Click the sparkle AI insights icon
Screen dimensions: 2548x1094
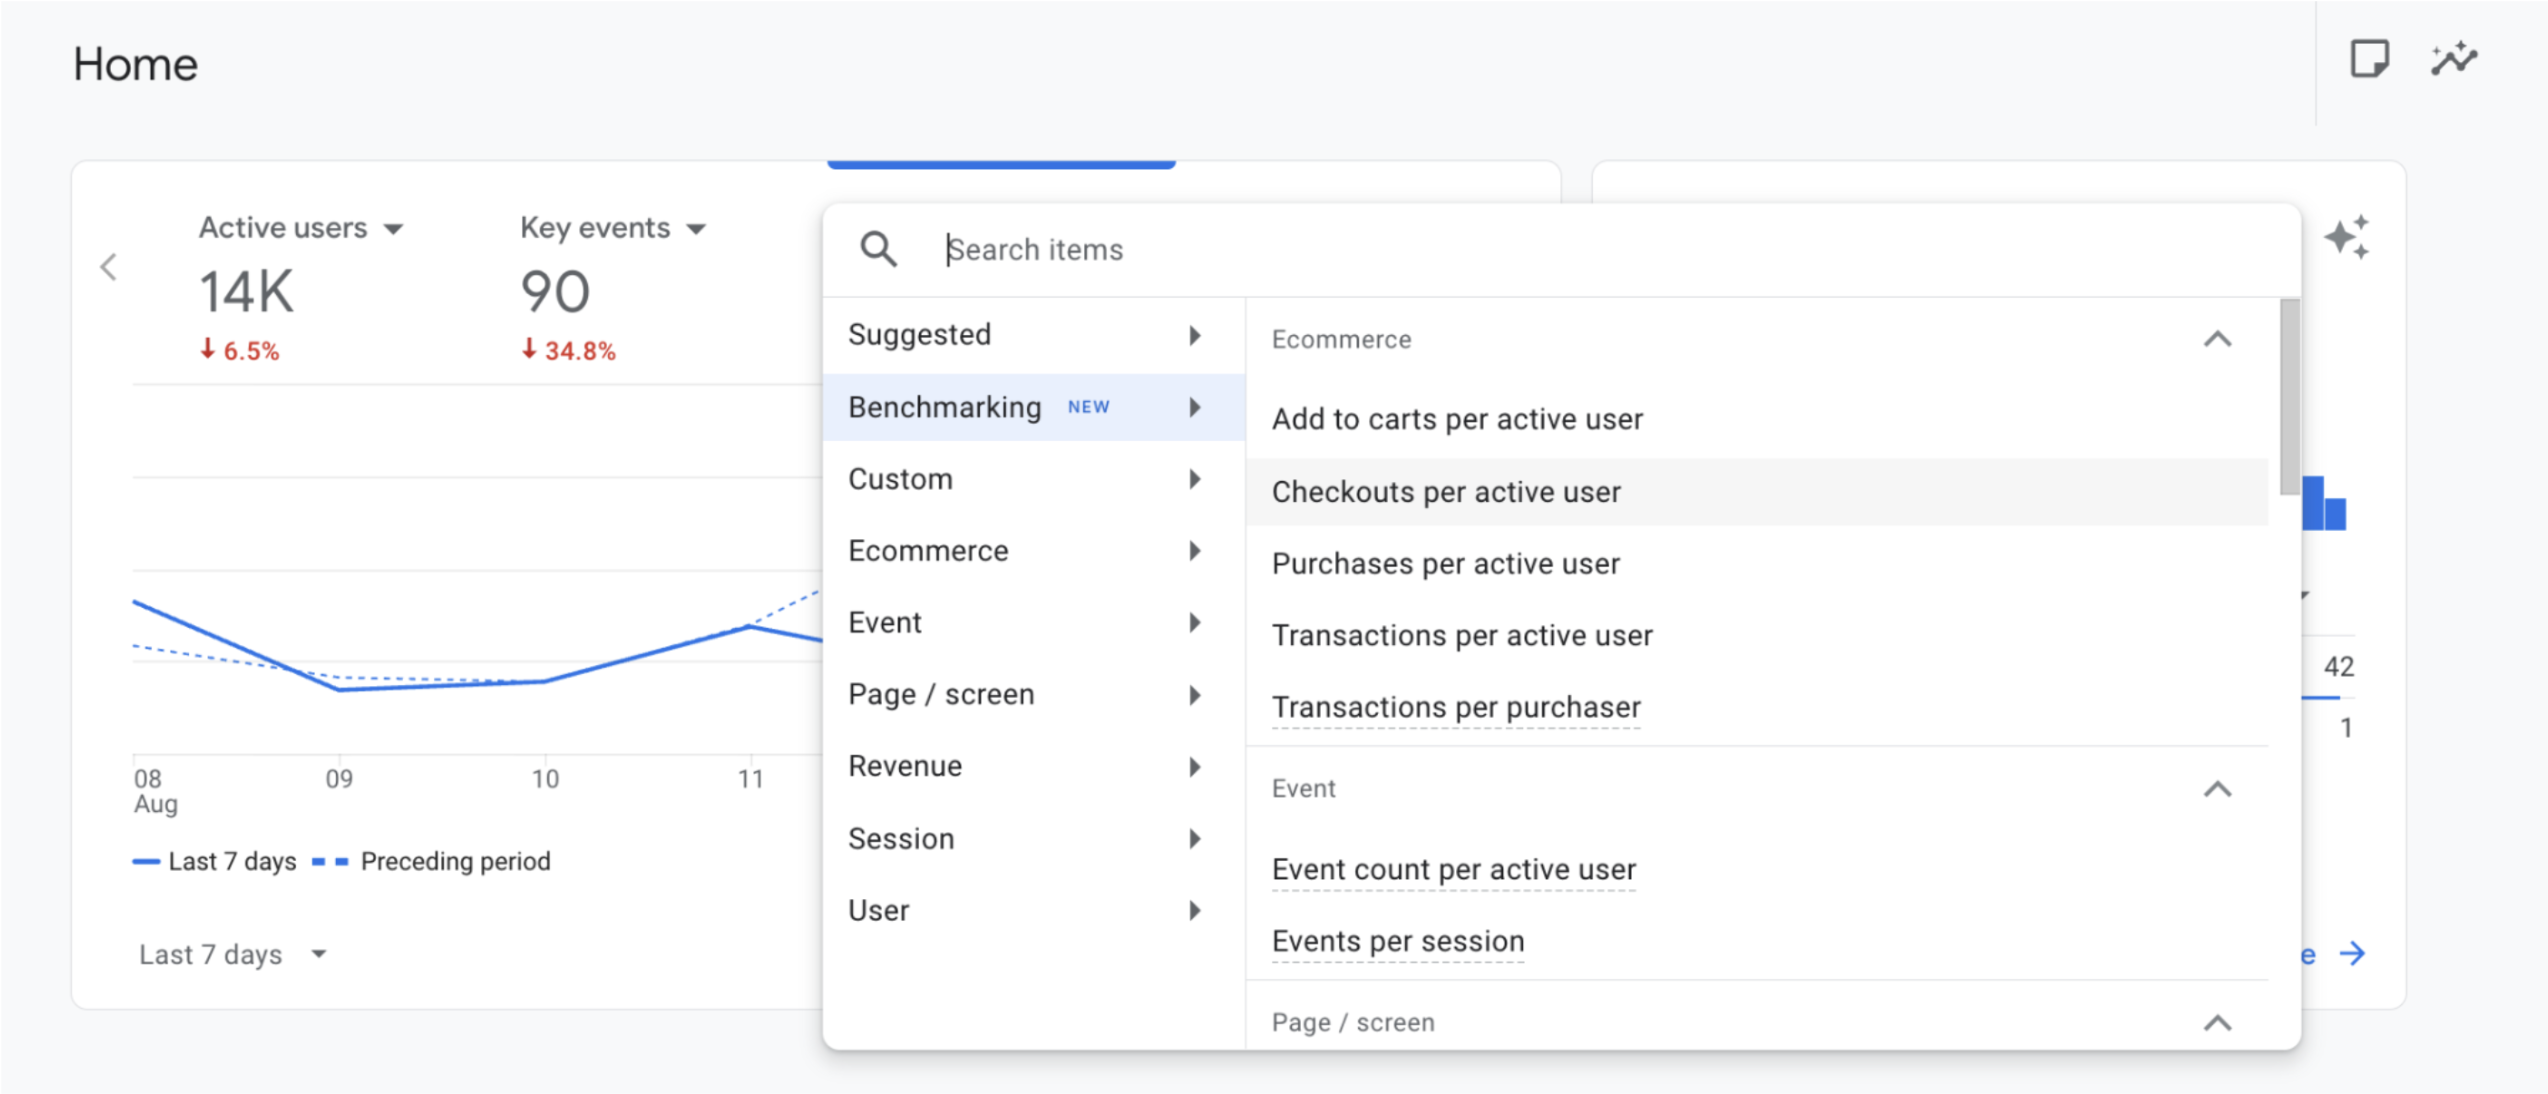[x=2346, y=238]
